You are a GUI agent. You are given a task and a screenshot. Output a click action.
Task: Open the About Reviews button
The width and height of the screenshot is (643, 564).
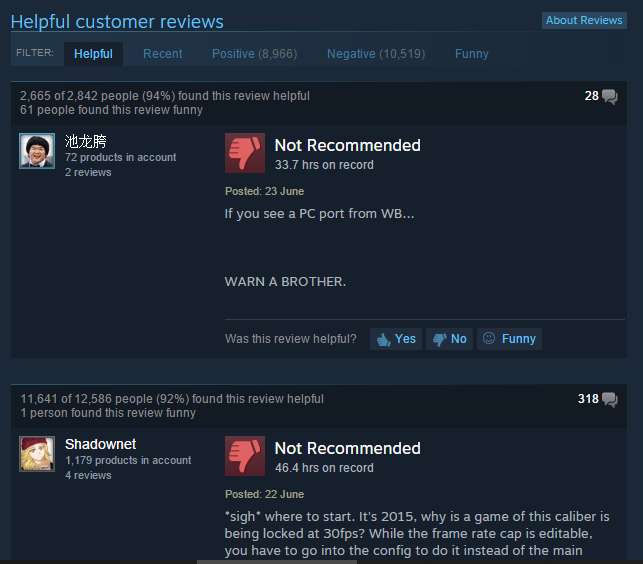click(x=584, y=20)
